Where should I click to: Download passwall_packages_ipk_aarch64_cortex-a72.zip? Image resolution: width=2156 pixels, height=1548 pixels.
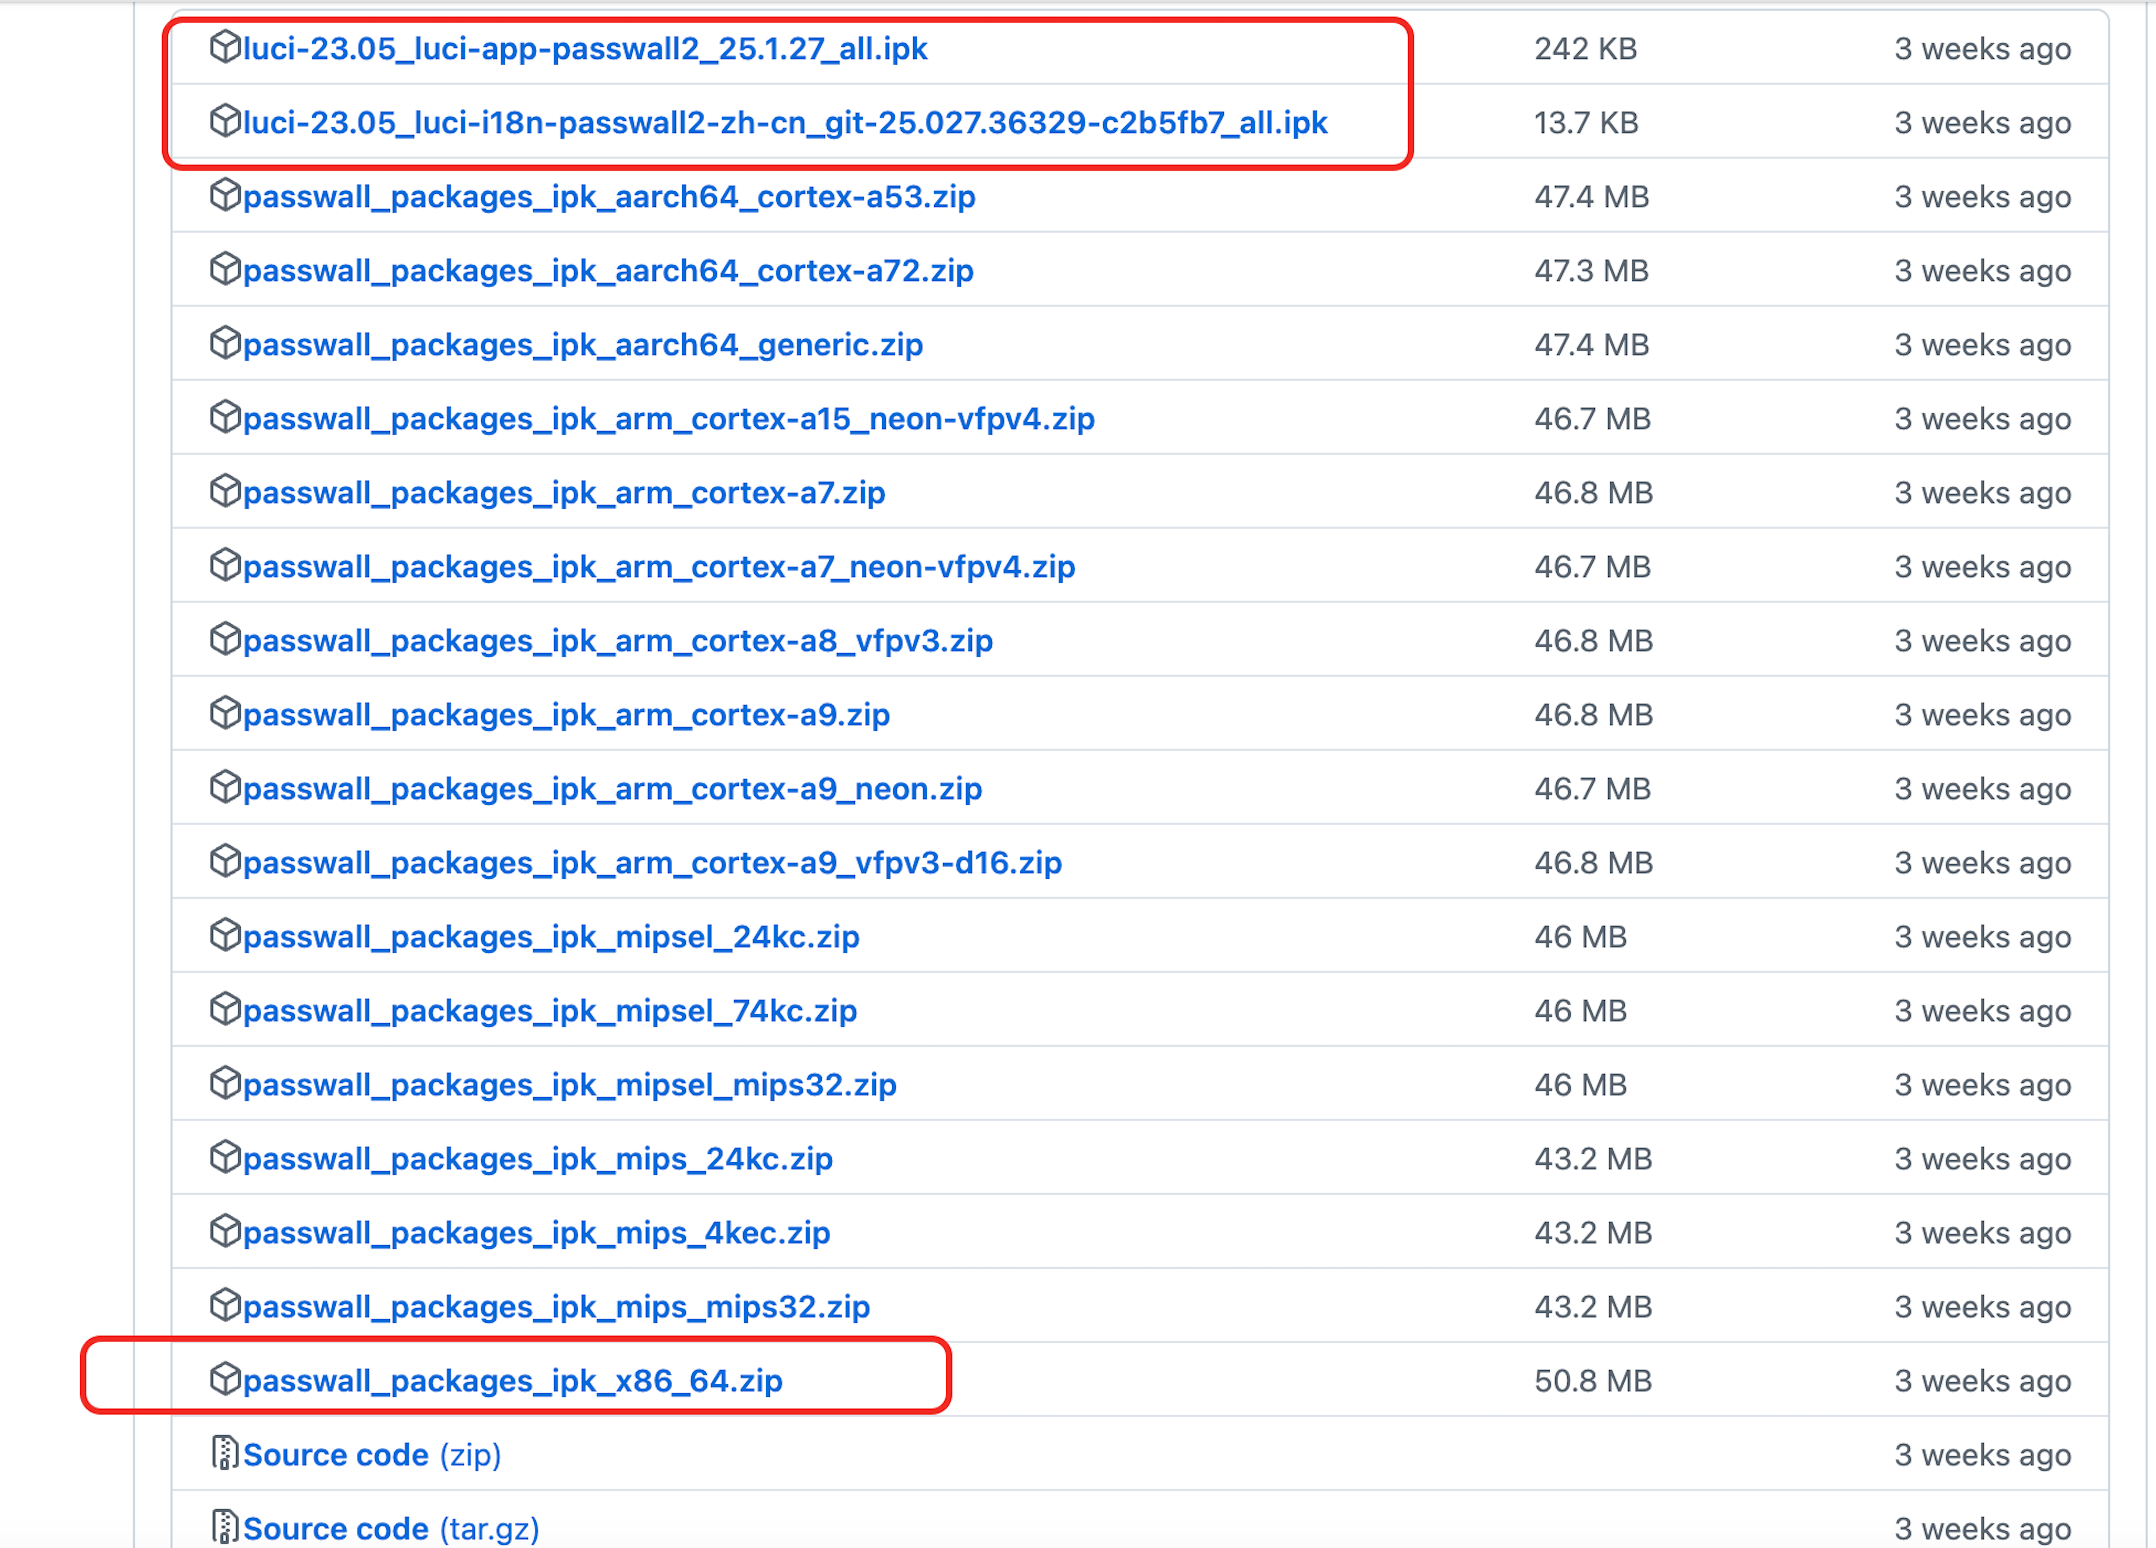[608, 271]
